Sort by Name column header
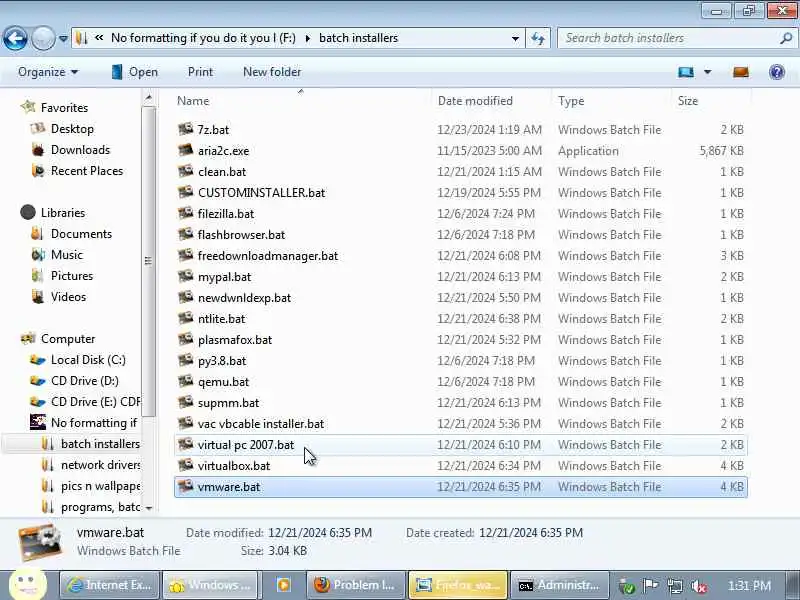 [x=193, y=101]
